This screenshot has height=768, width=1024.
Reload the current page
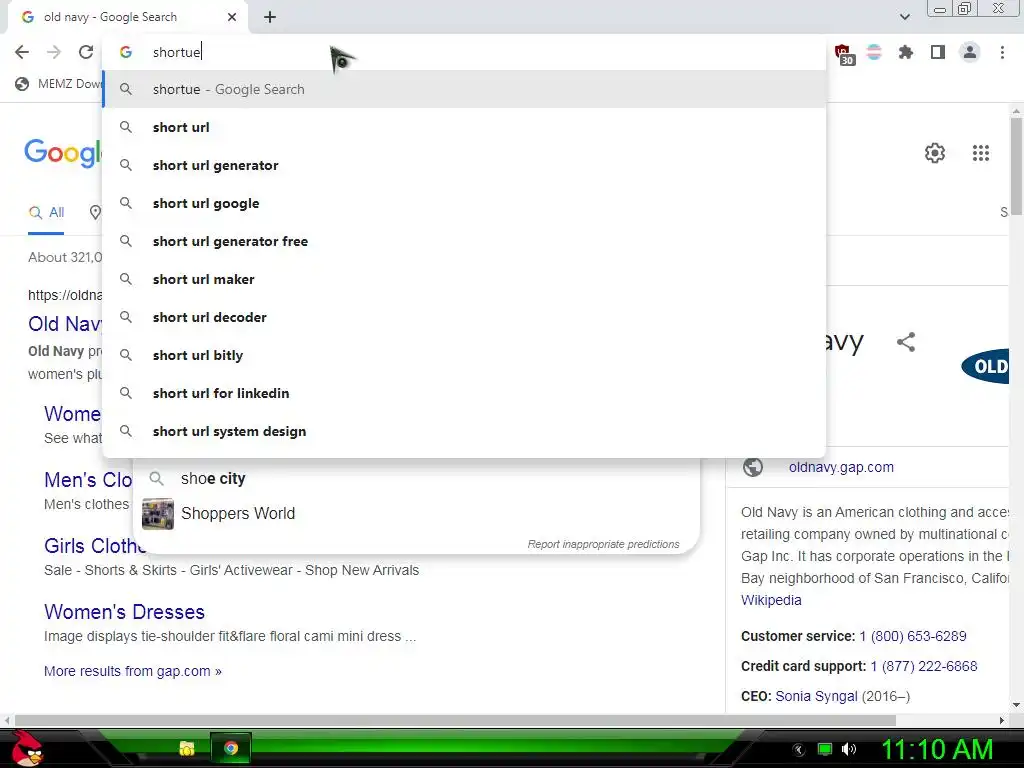(x=86, y=52)
